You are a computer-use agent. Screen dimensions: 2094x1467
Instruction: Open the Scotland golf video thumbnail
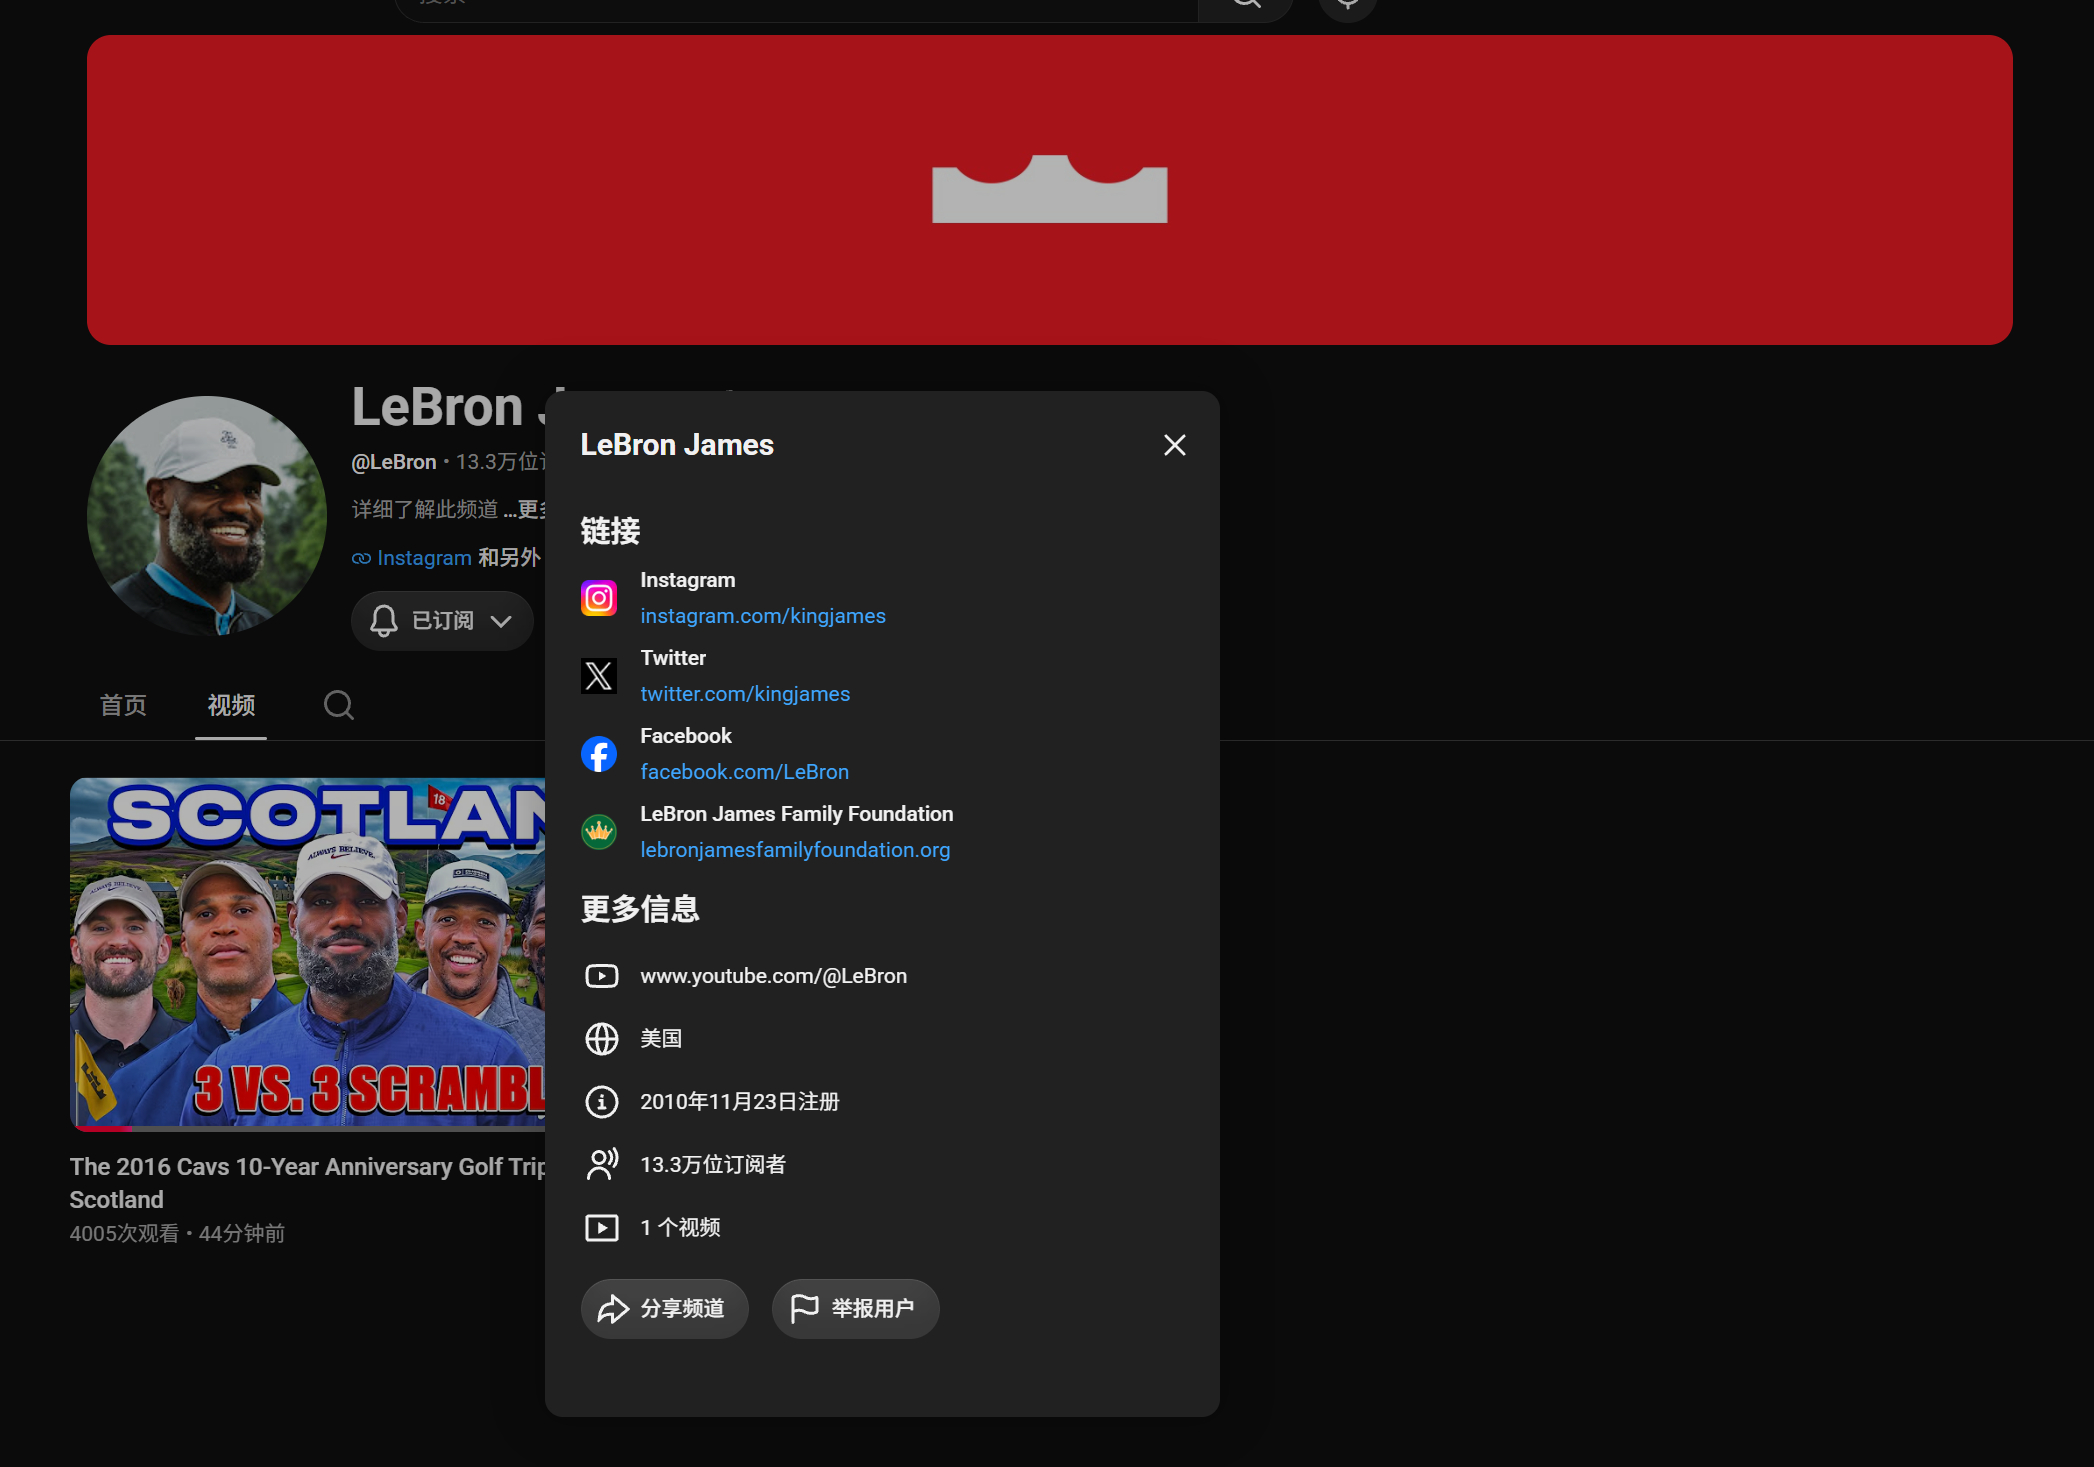point(308,954)
